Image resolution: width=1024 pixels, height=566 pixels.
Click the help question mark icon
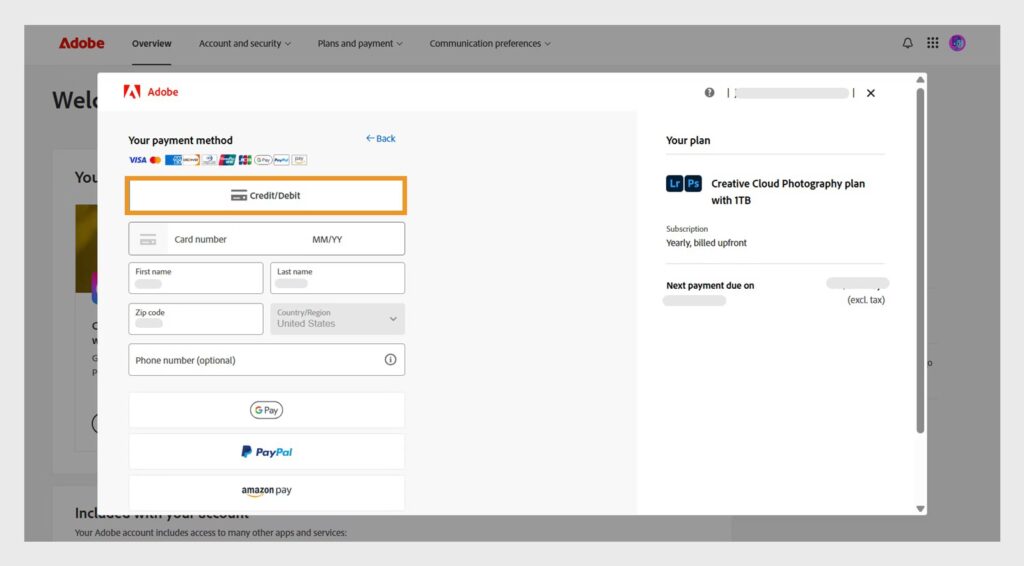click(709, 92)
